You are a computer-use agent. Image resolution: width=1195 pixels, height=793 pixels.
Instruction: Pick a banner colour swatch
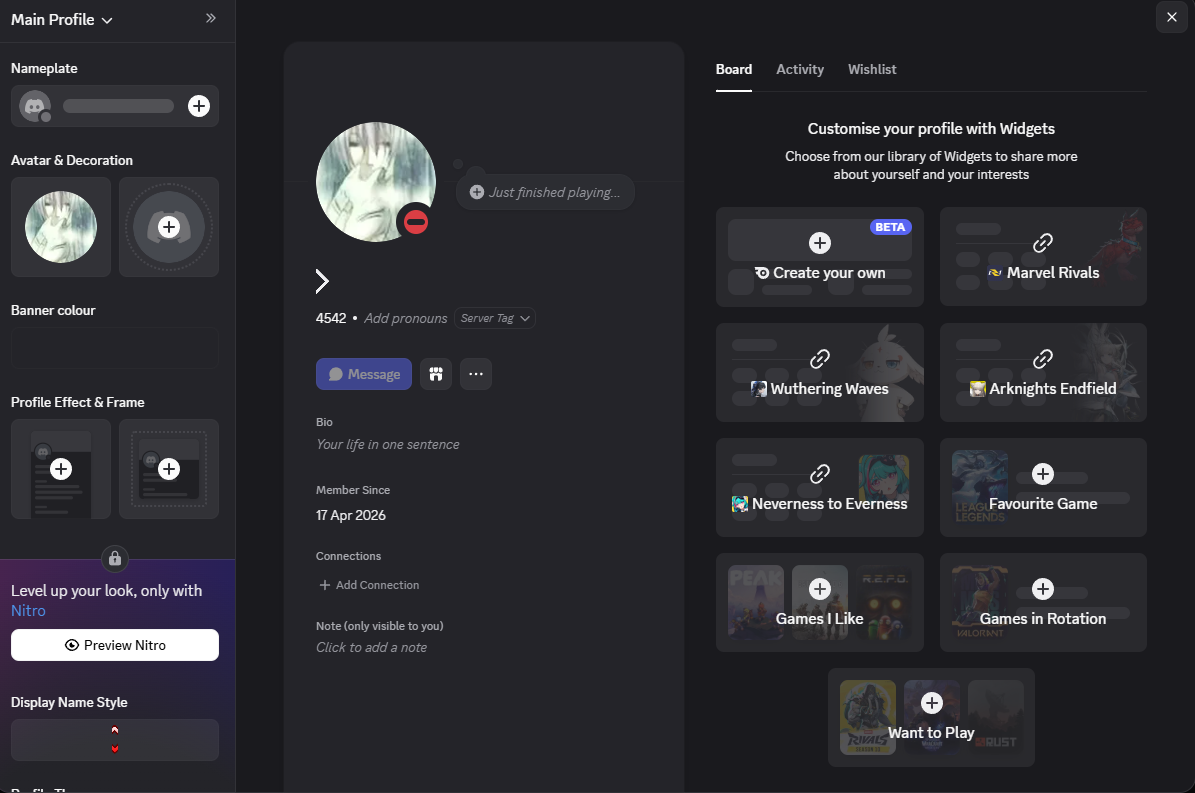[x=114, y=348]
